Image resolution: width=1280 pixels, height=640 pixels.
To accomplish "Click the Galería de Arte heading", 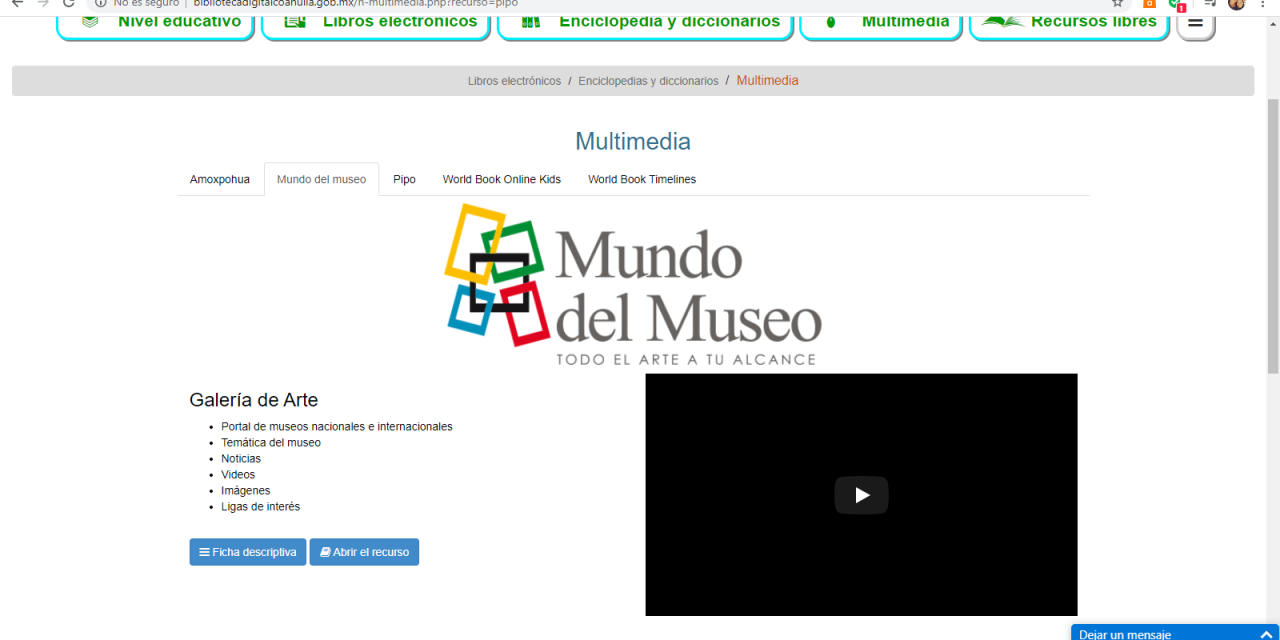I will 254,400.
